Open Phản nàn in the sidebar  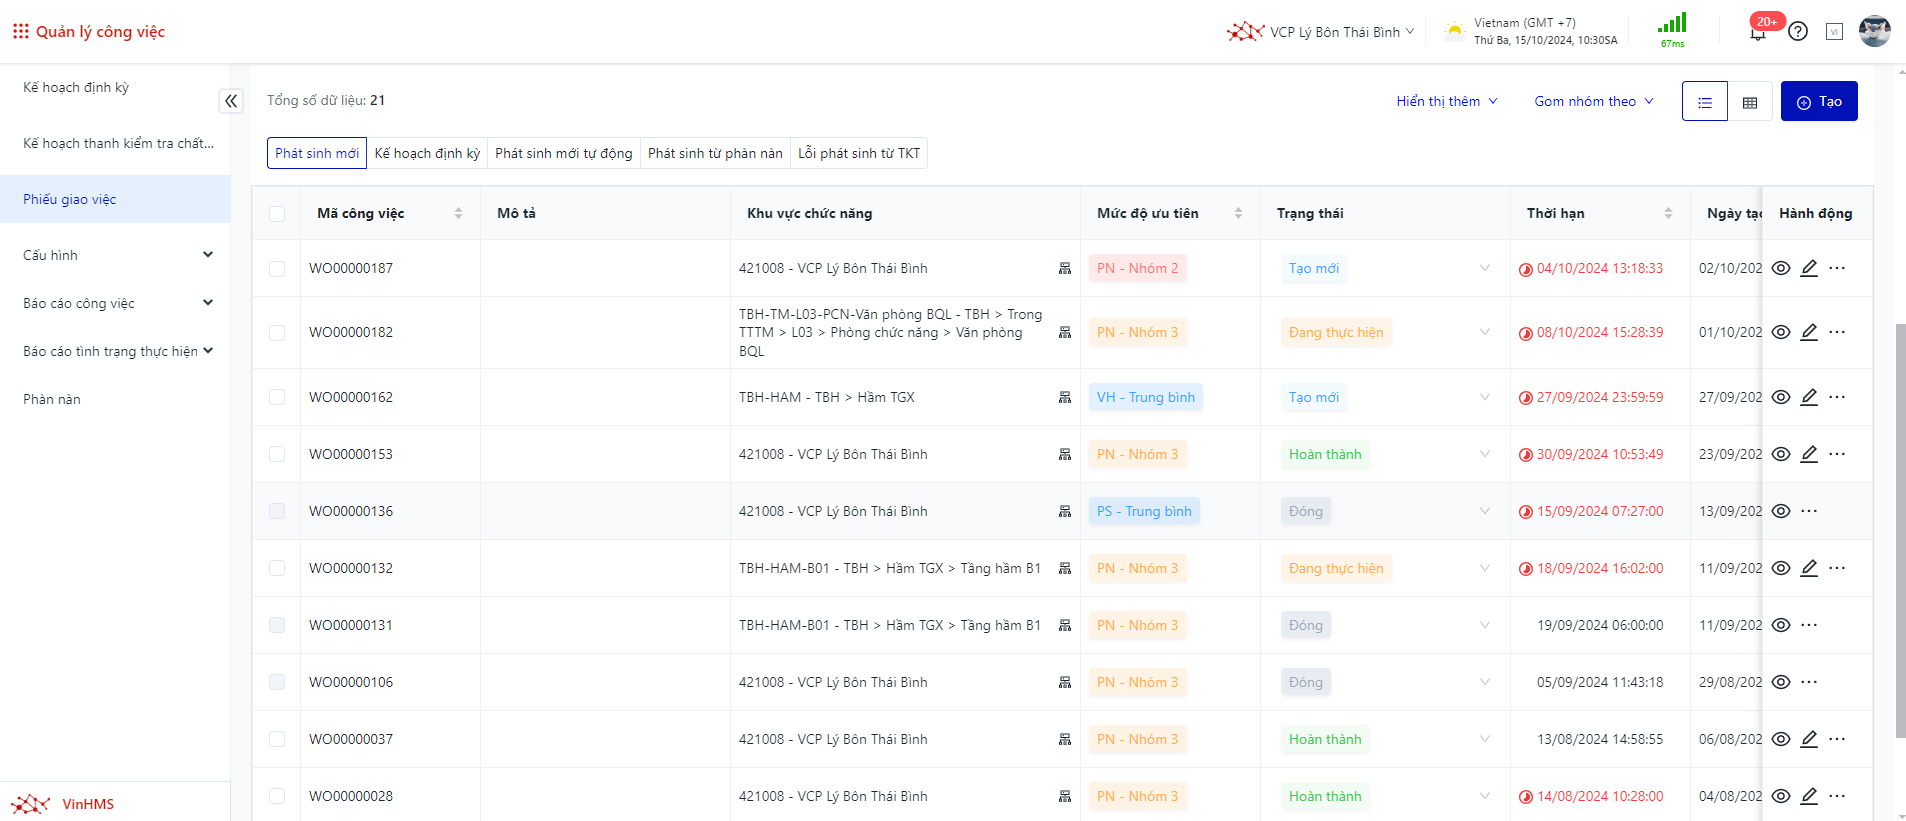(52, 399)
